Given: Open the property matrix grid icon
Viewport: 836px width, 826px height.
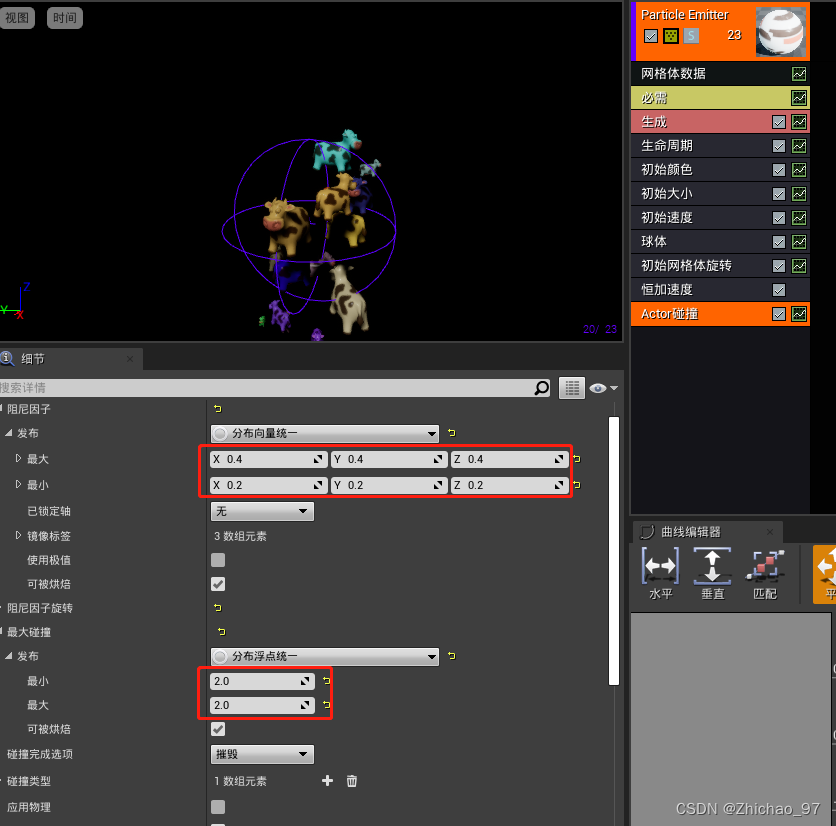Looking at the screenshot, I should 572,388.
